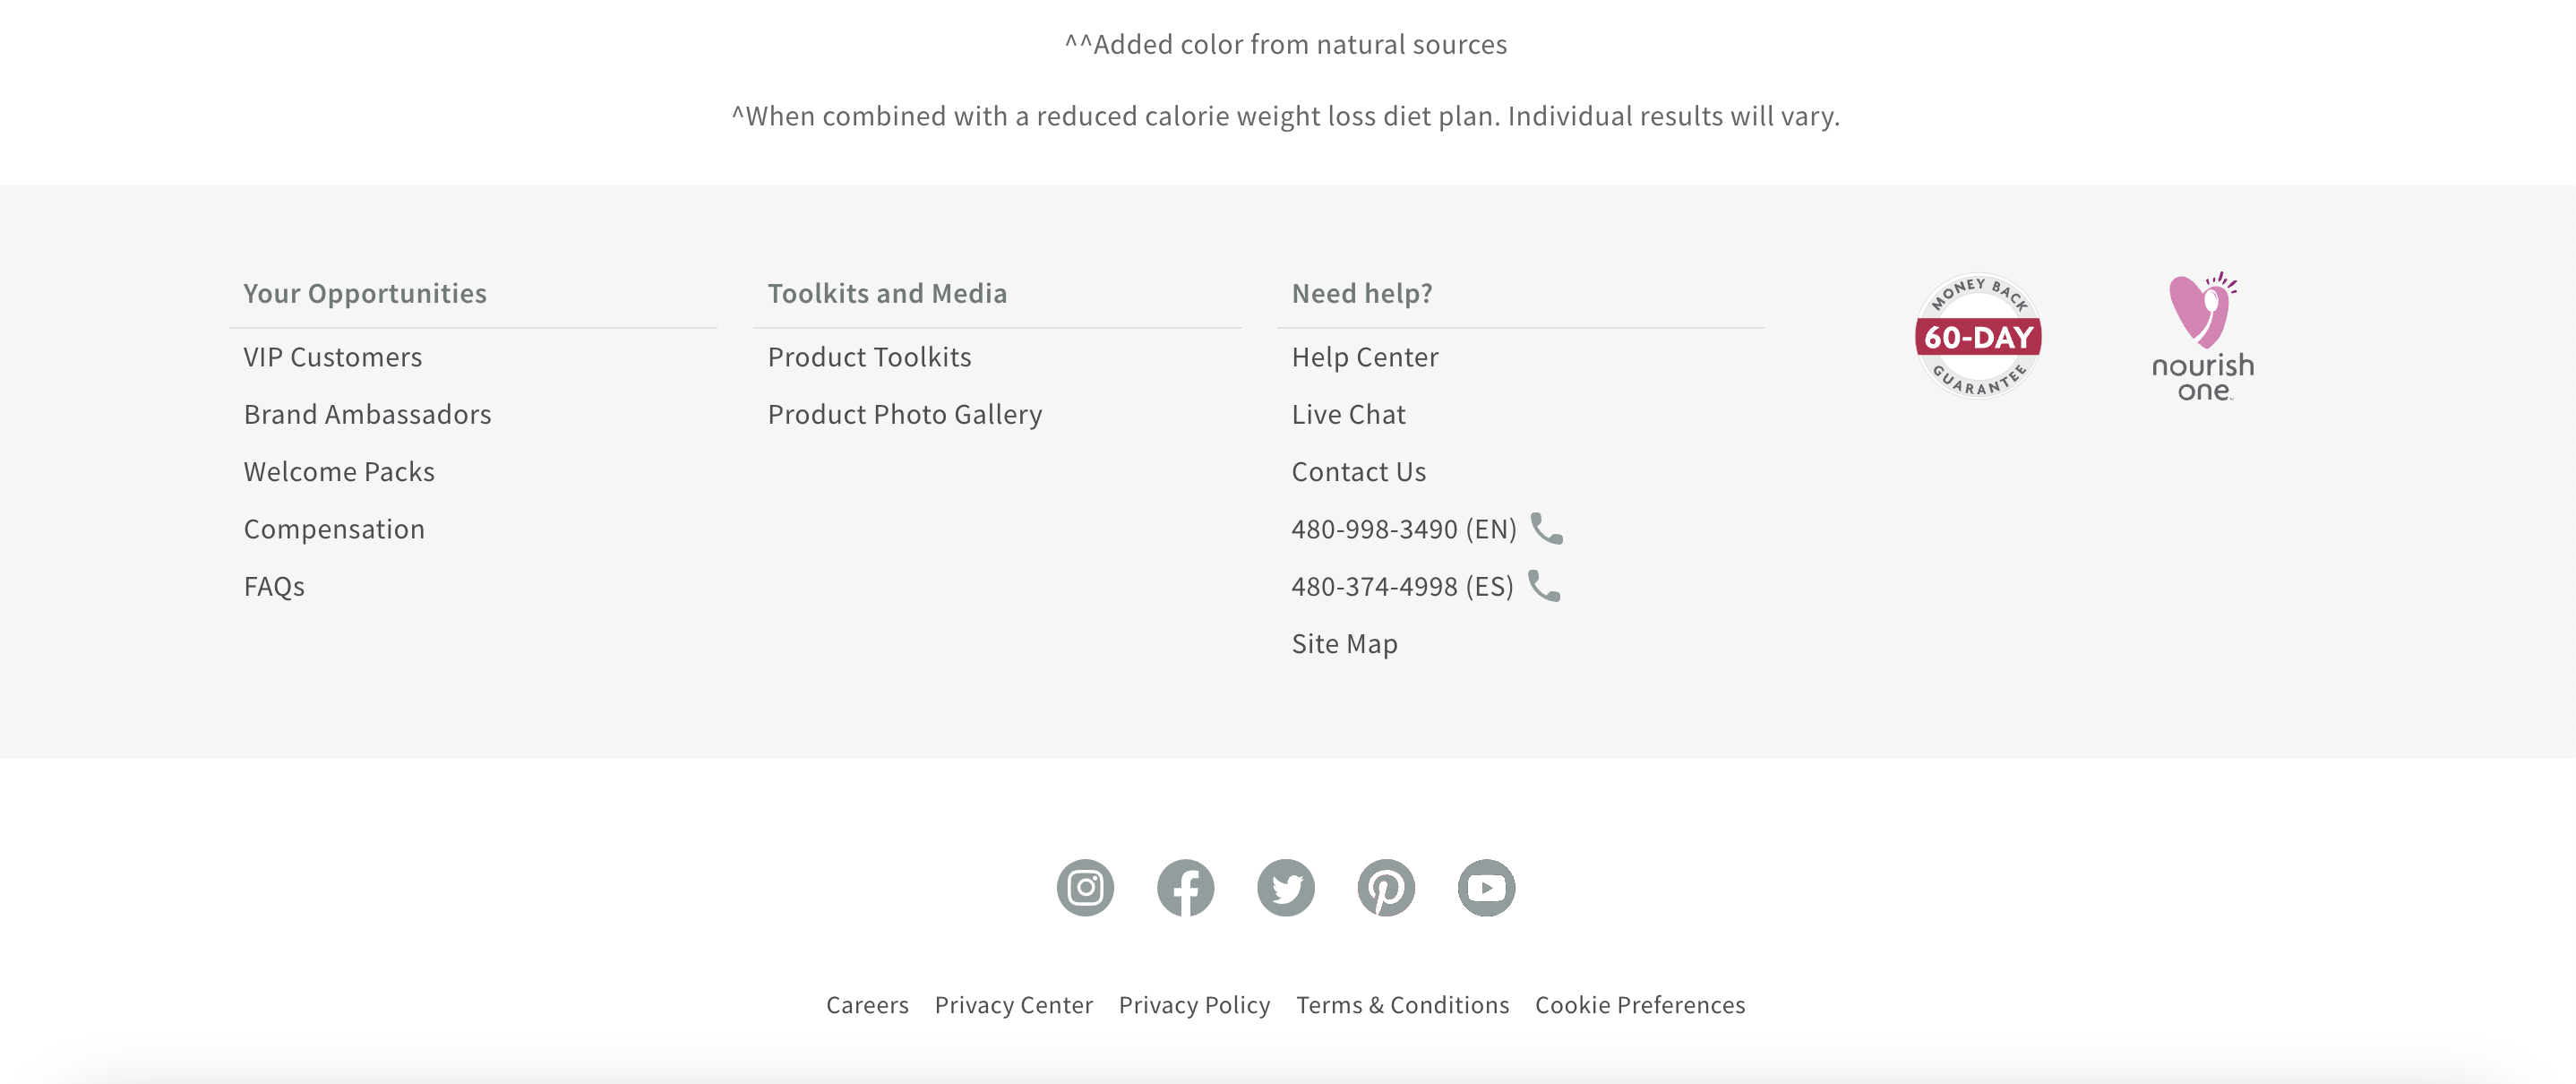Open the Compensation link
Image resolution: width=2576 pixels, height=1084 pixels.
pos(334,529)
